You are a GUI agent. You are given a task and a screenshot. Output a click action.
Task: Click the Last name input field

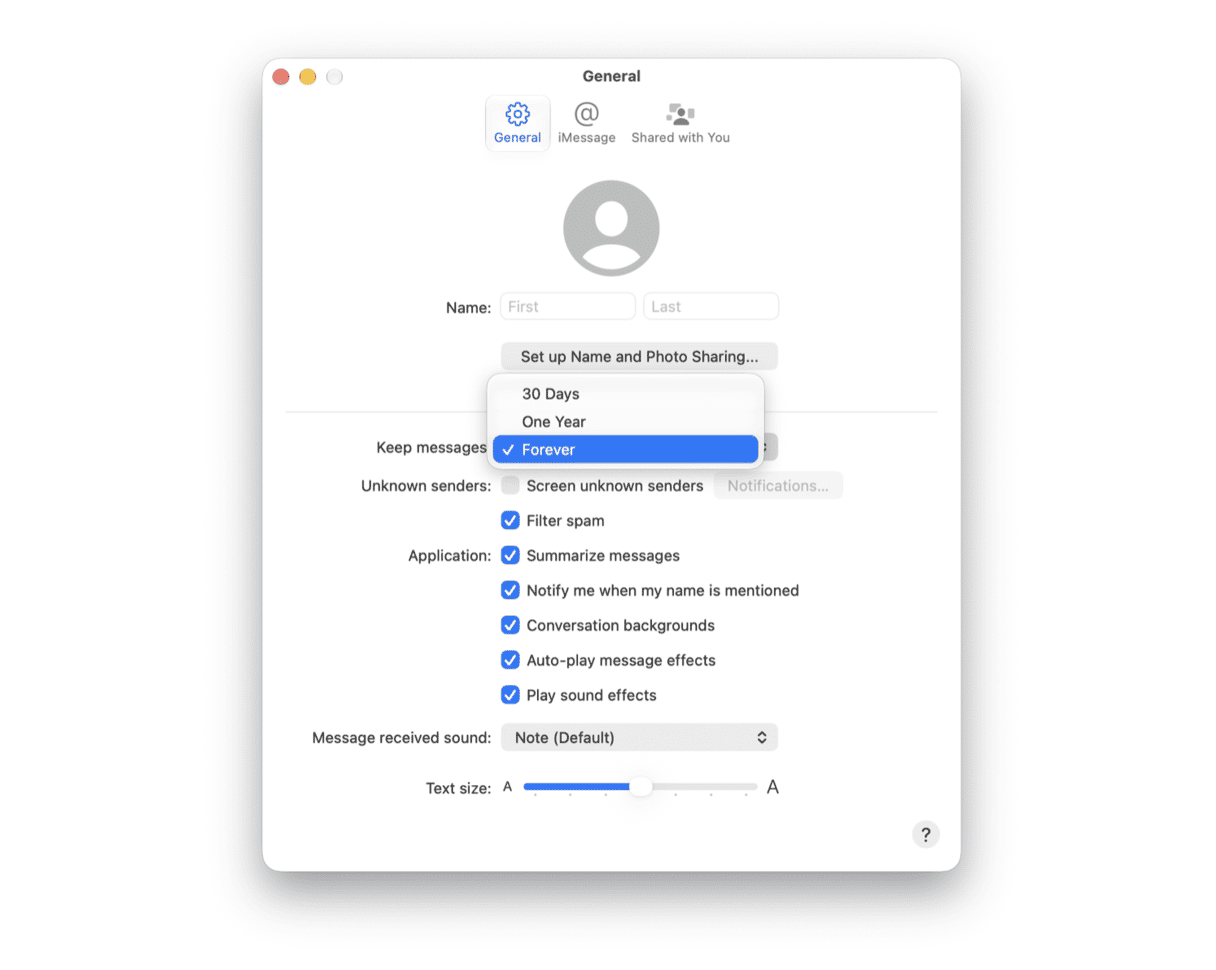(x=710, y=307)
